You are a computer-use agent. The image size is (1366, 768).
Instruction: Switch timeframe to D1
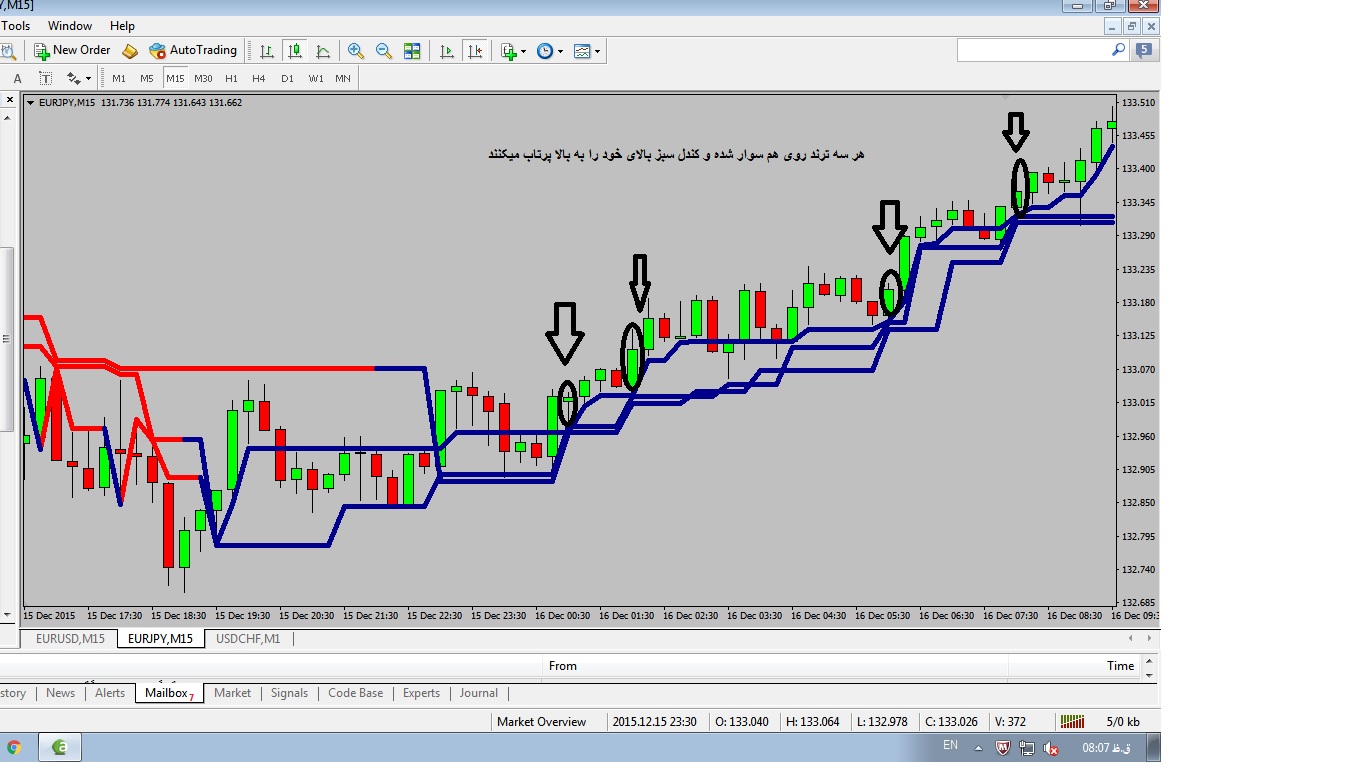[x=287, y=78]
